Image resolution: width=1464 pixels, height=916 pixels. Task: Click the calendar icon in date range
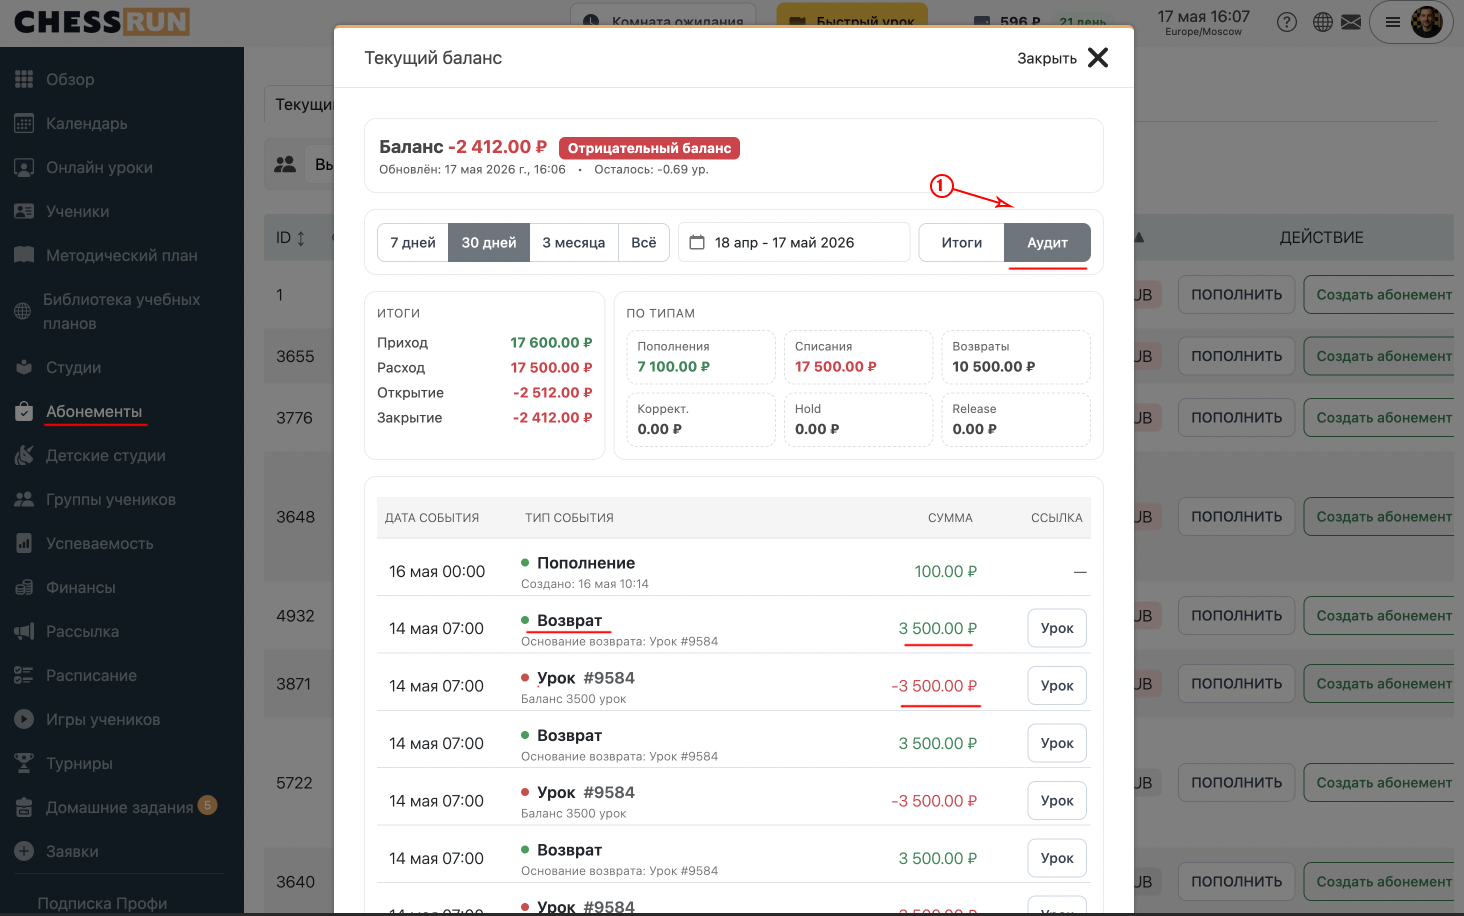[697, 242]
